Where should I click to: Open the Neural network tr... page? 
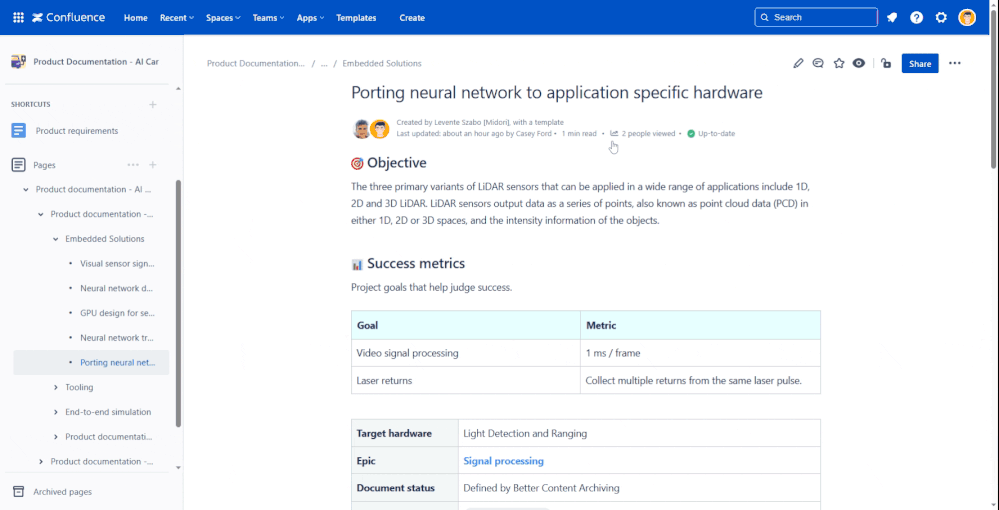117,337
